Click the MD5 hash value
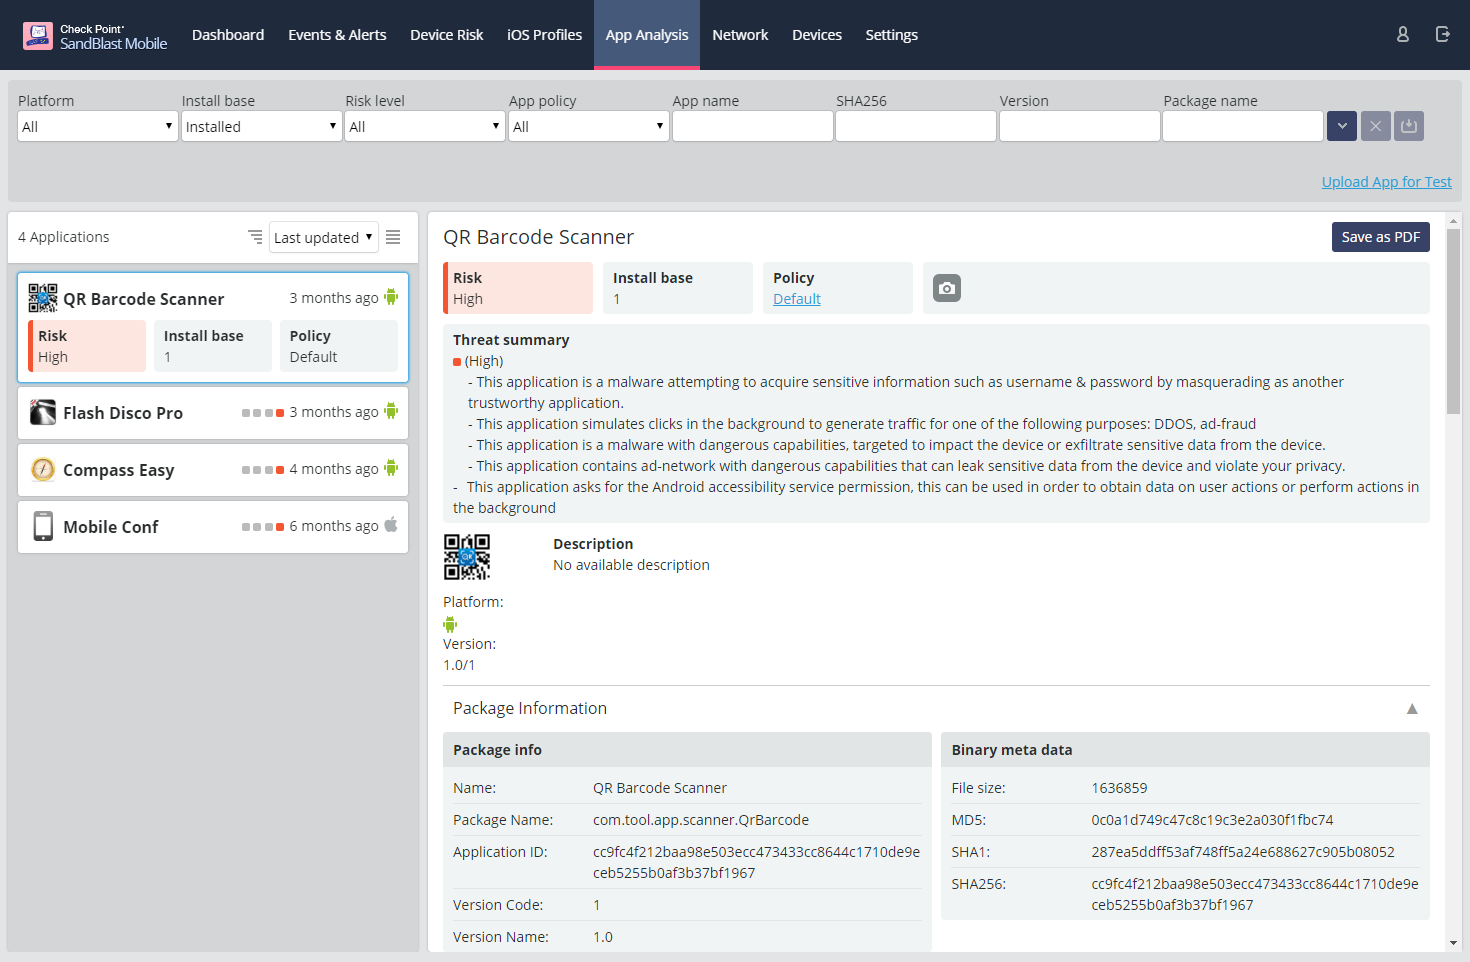The width and height of the screenshot is (1470, 962). click(1212, 820)
